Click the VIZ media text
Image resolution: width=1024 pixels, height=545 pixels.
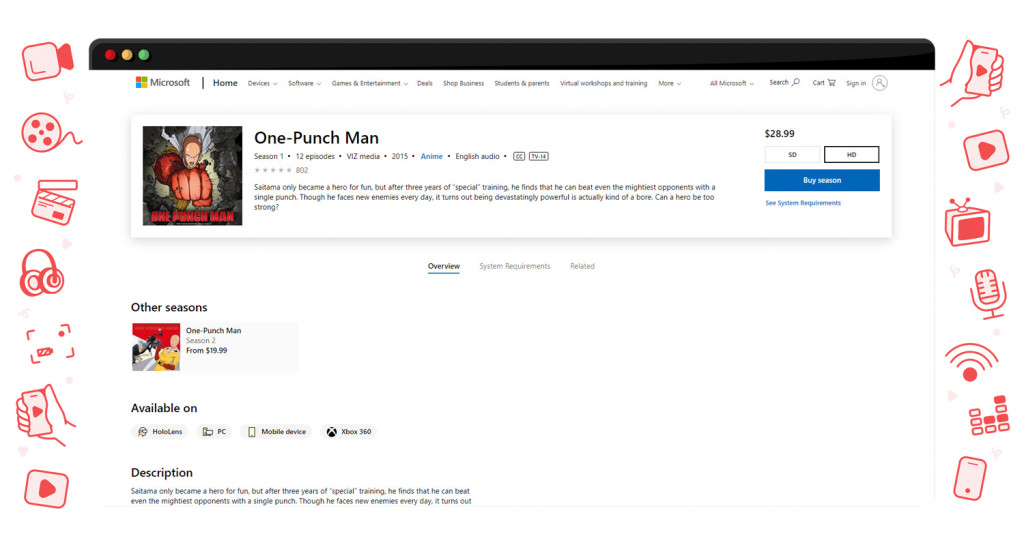click(362, 156)
